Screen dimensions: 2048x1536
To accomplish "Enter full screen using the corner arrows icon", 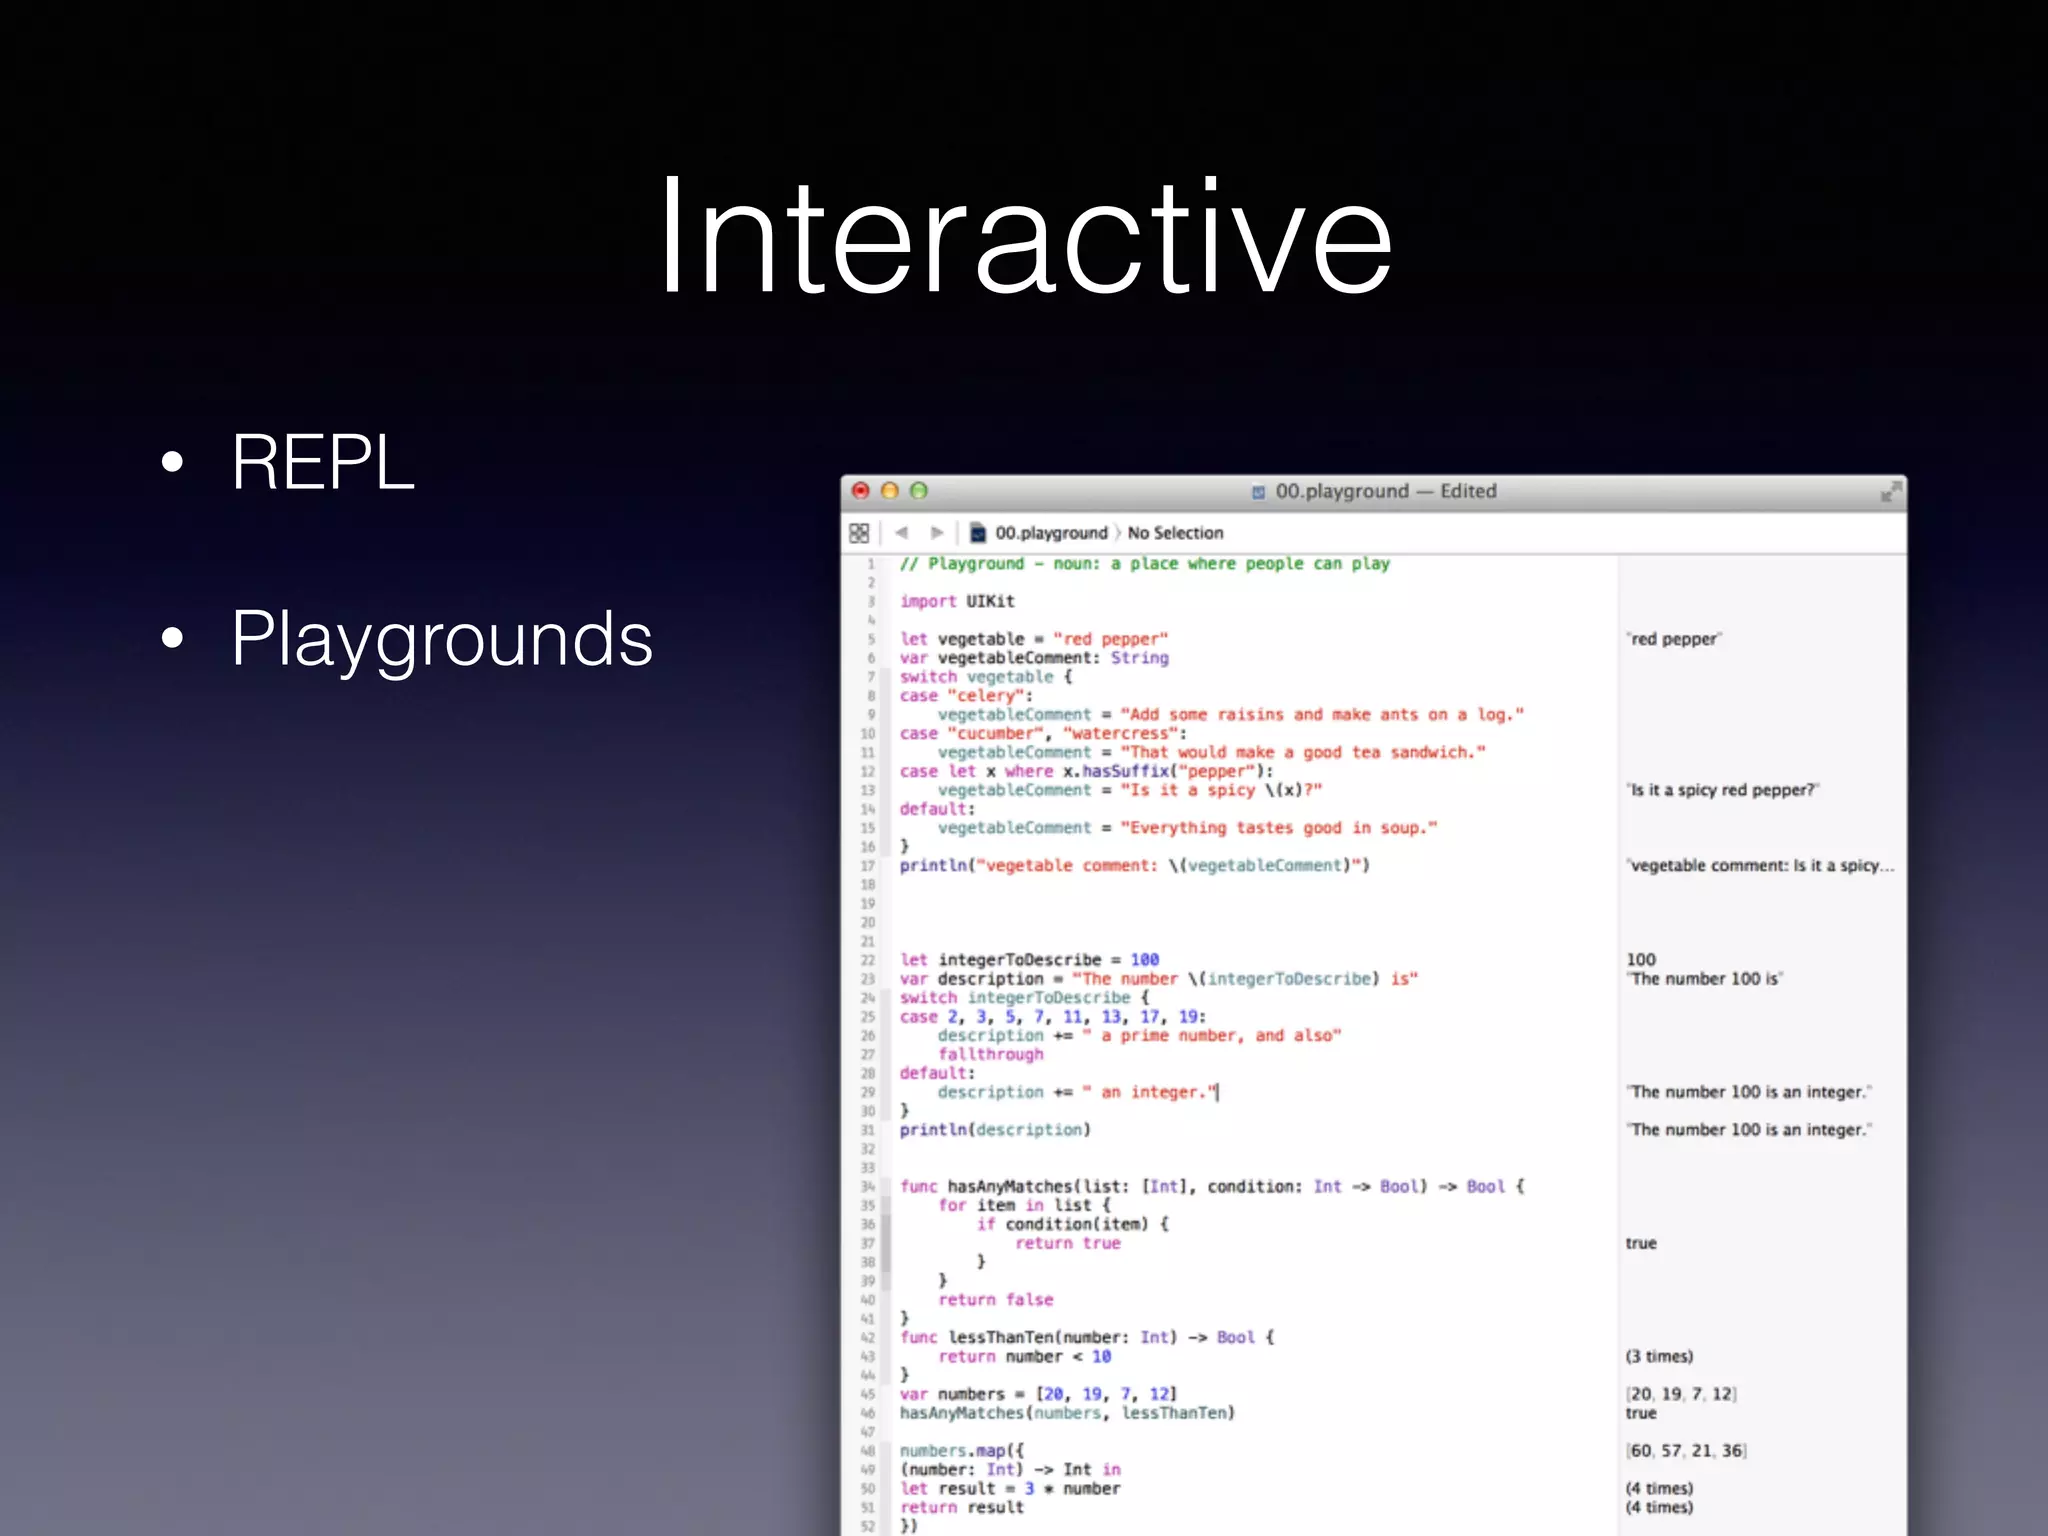I will (1890, 491).
